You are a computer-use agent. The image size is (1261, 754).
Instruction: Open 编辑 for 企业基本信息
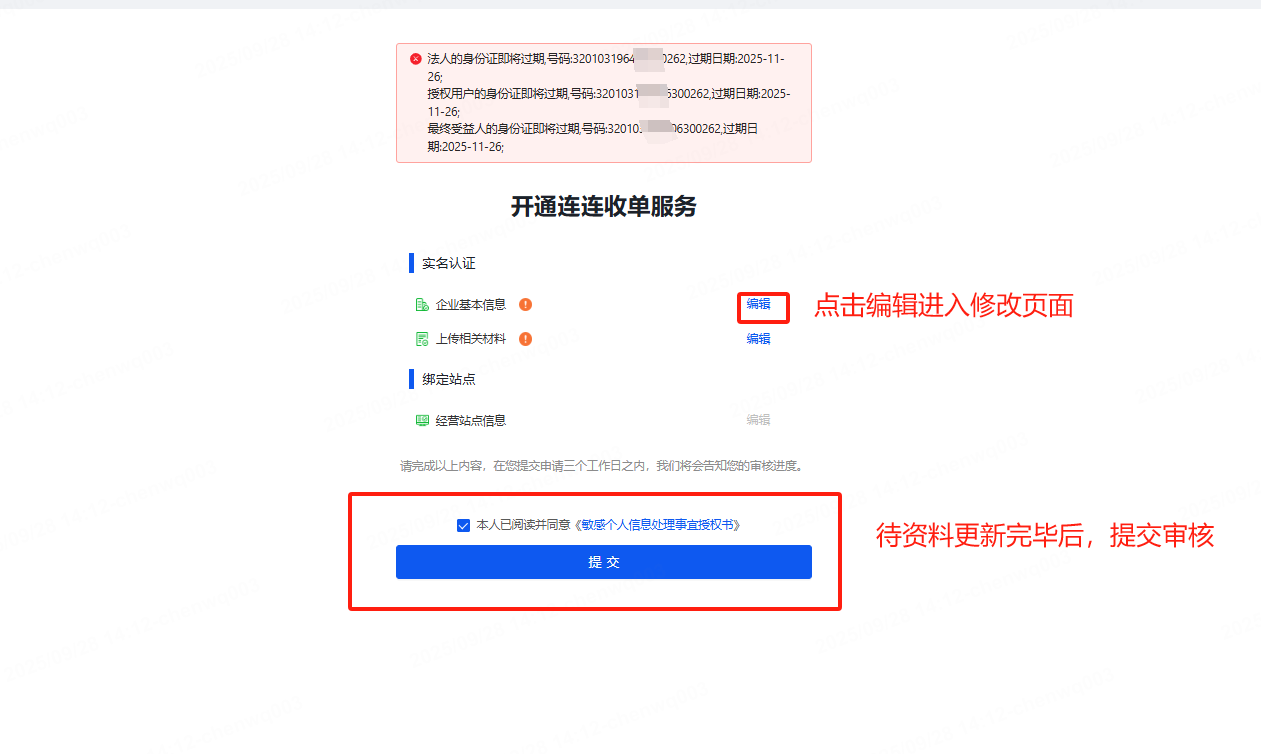click(759, 304)
